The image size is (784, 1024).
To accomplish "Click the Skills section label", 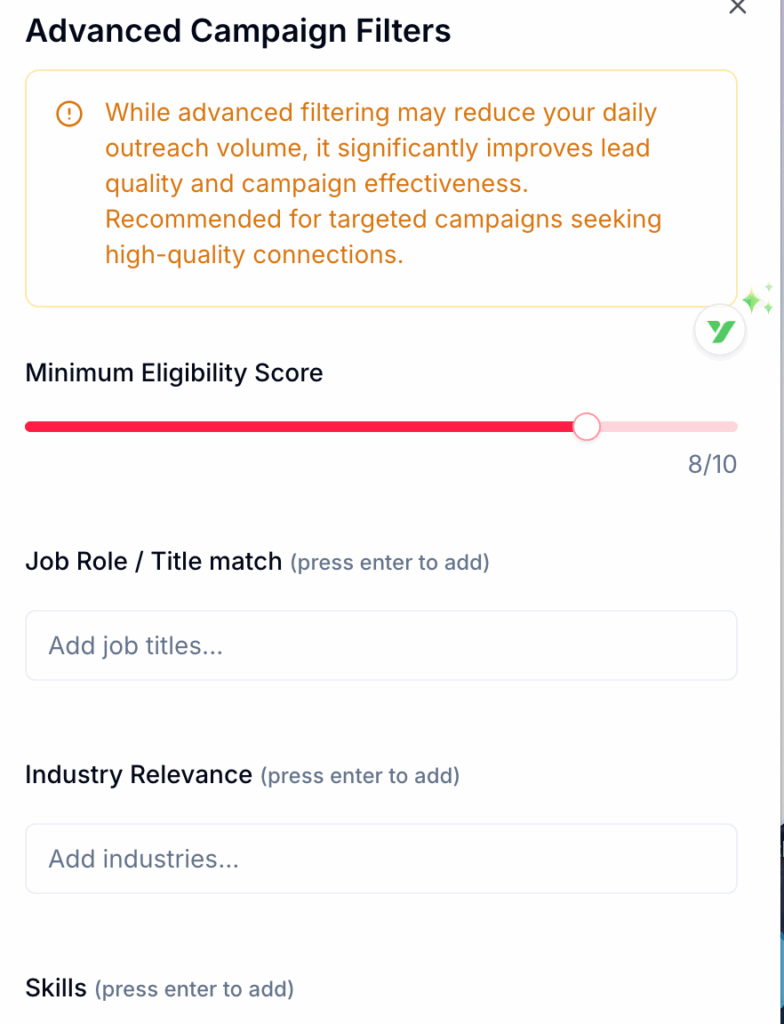I will [55, 988].
